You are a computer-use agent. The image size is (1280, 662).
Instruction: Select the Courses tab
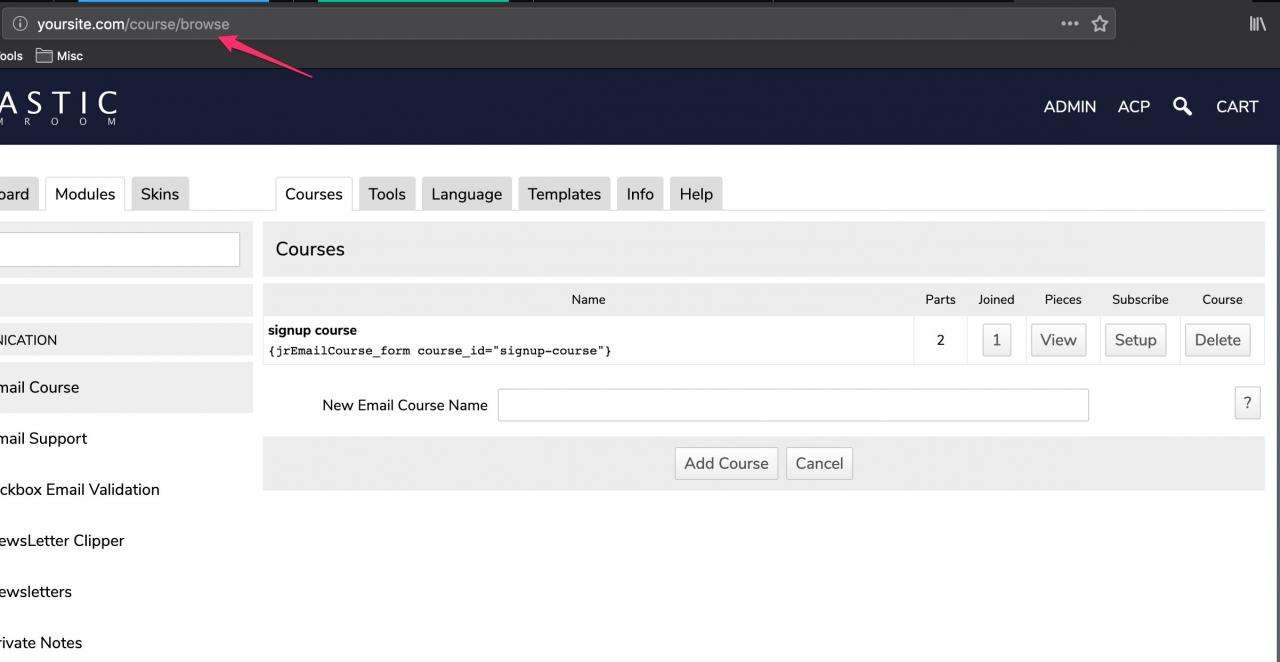click(x=314, y=194)
